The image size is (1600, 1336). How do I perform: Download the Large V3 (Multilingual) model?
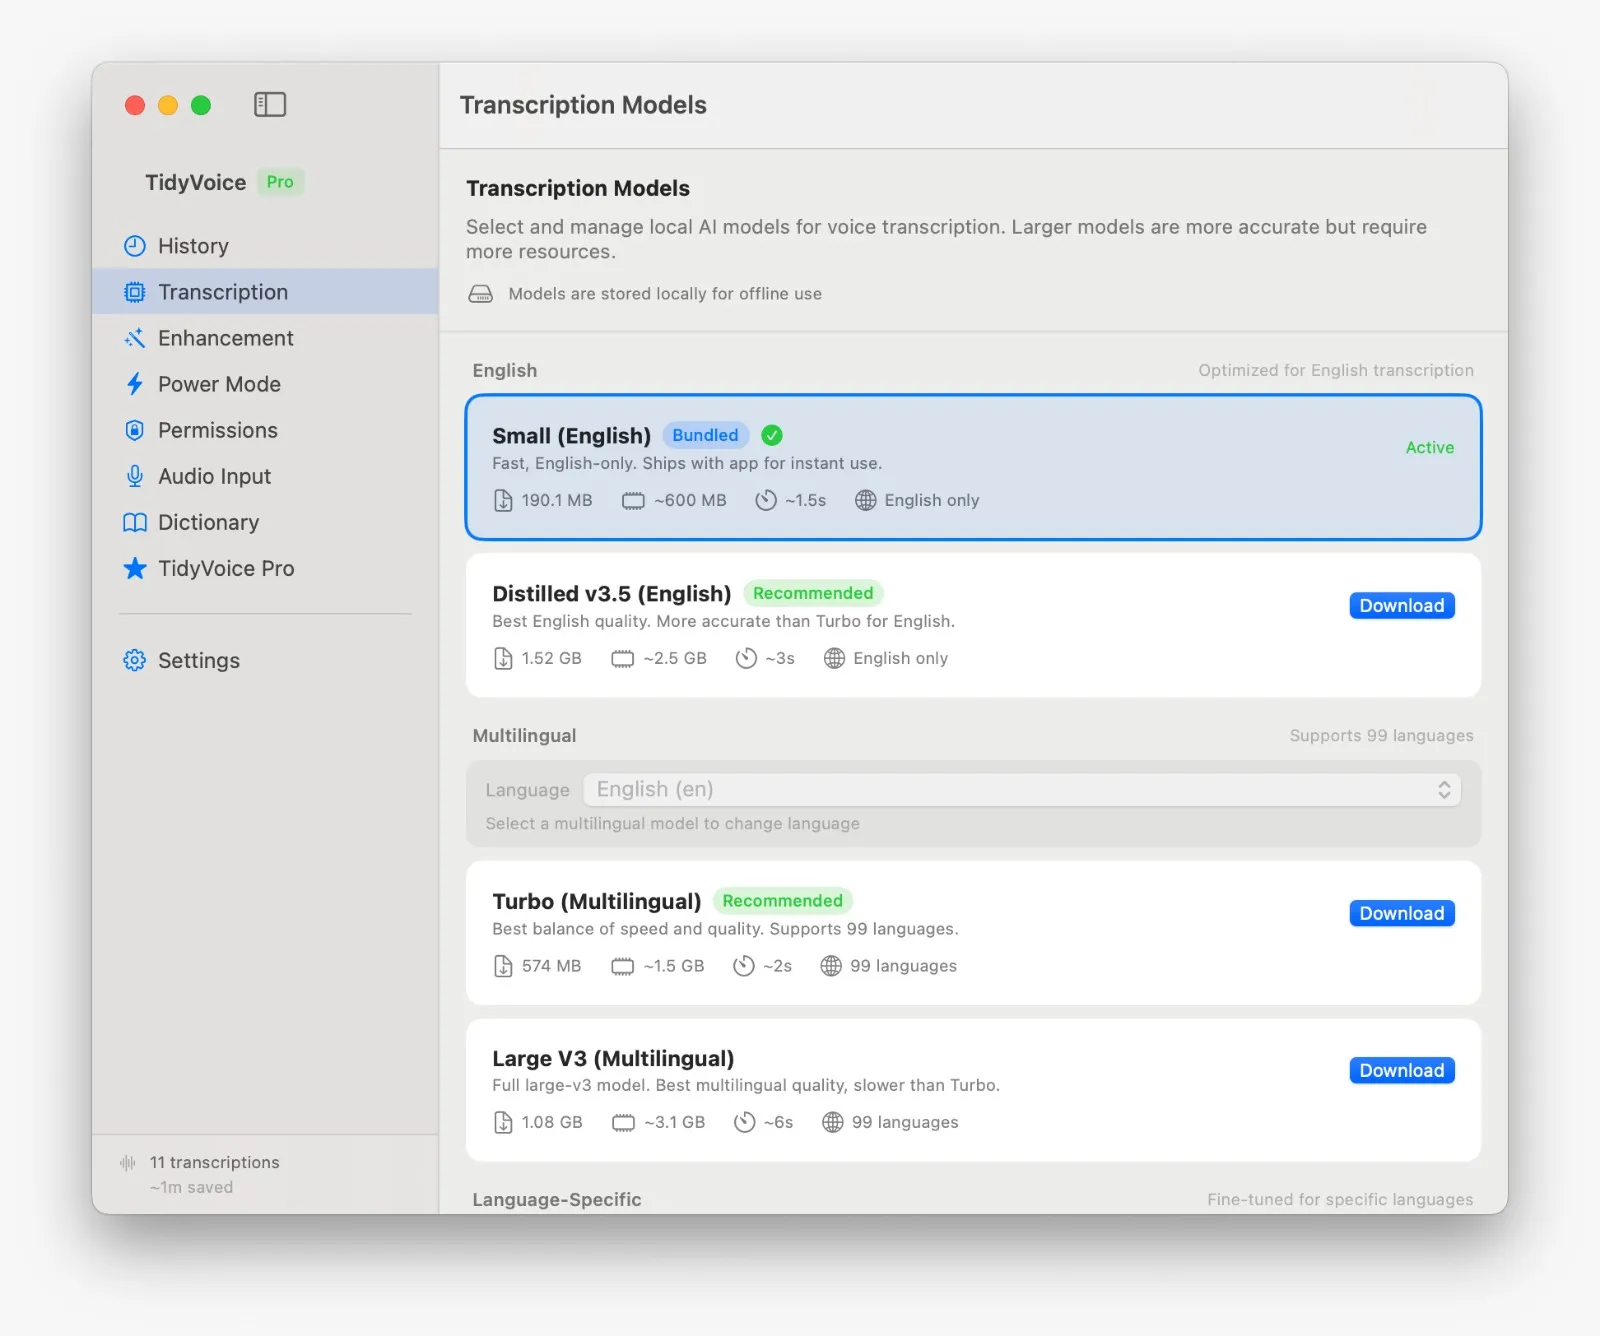click(1402, 1070)
